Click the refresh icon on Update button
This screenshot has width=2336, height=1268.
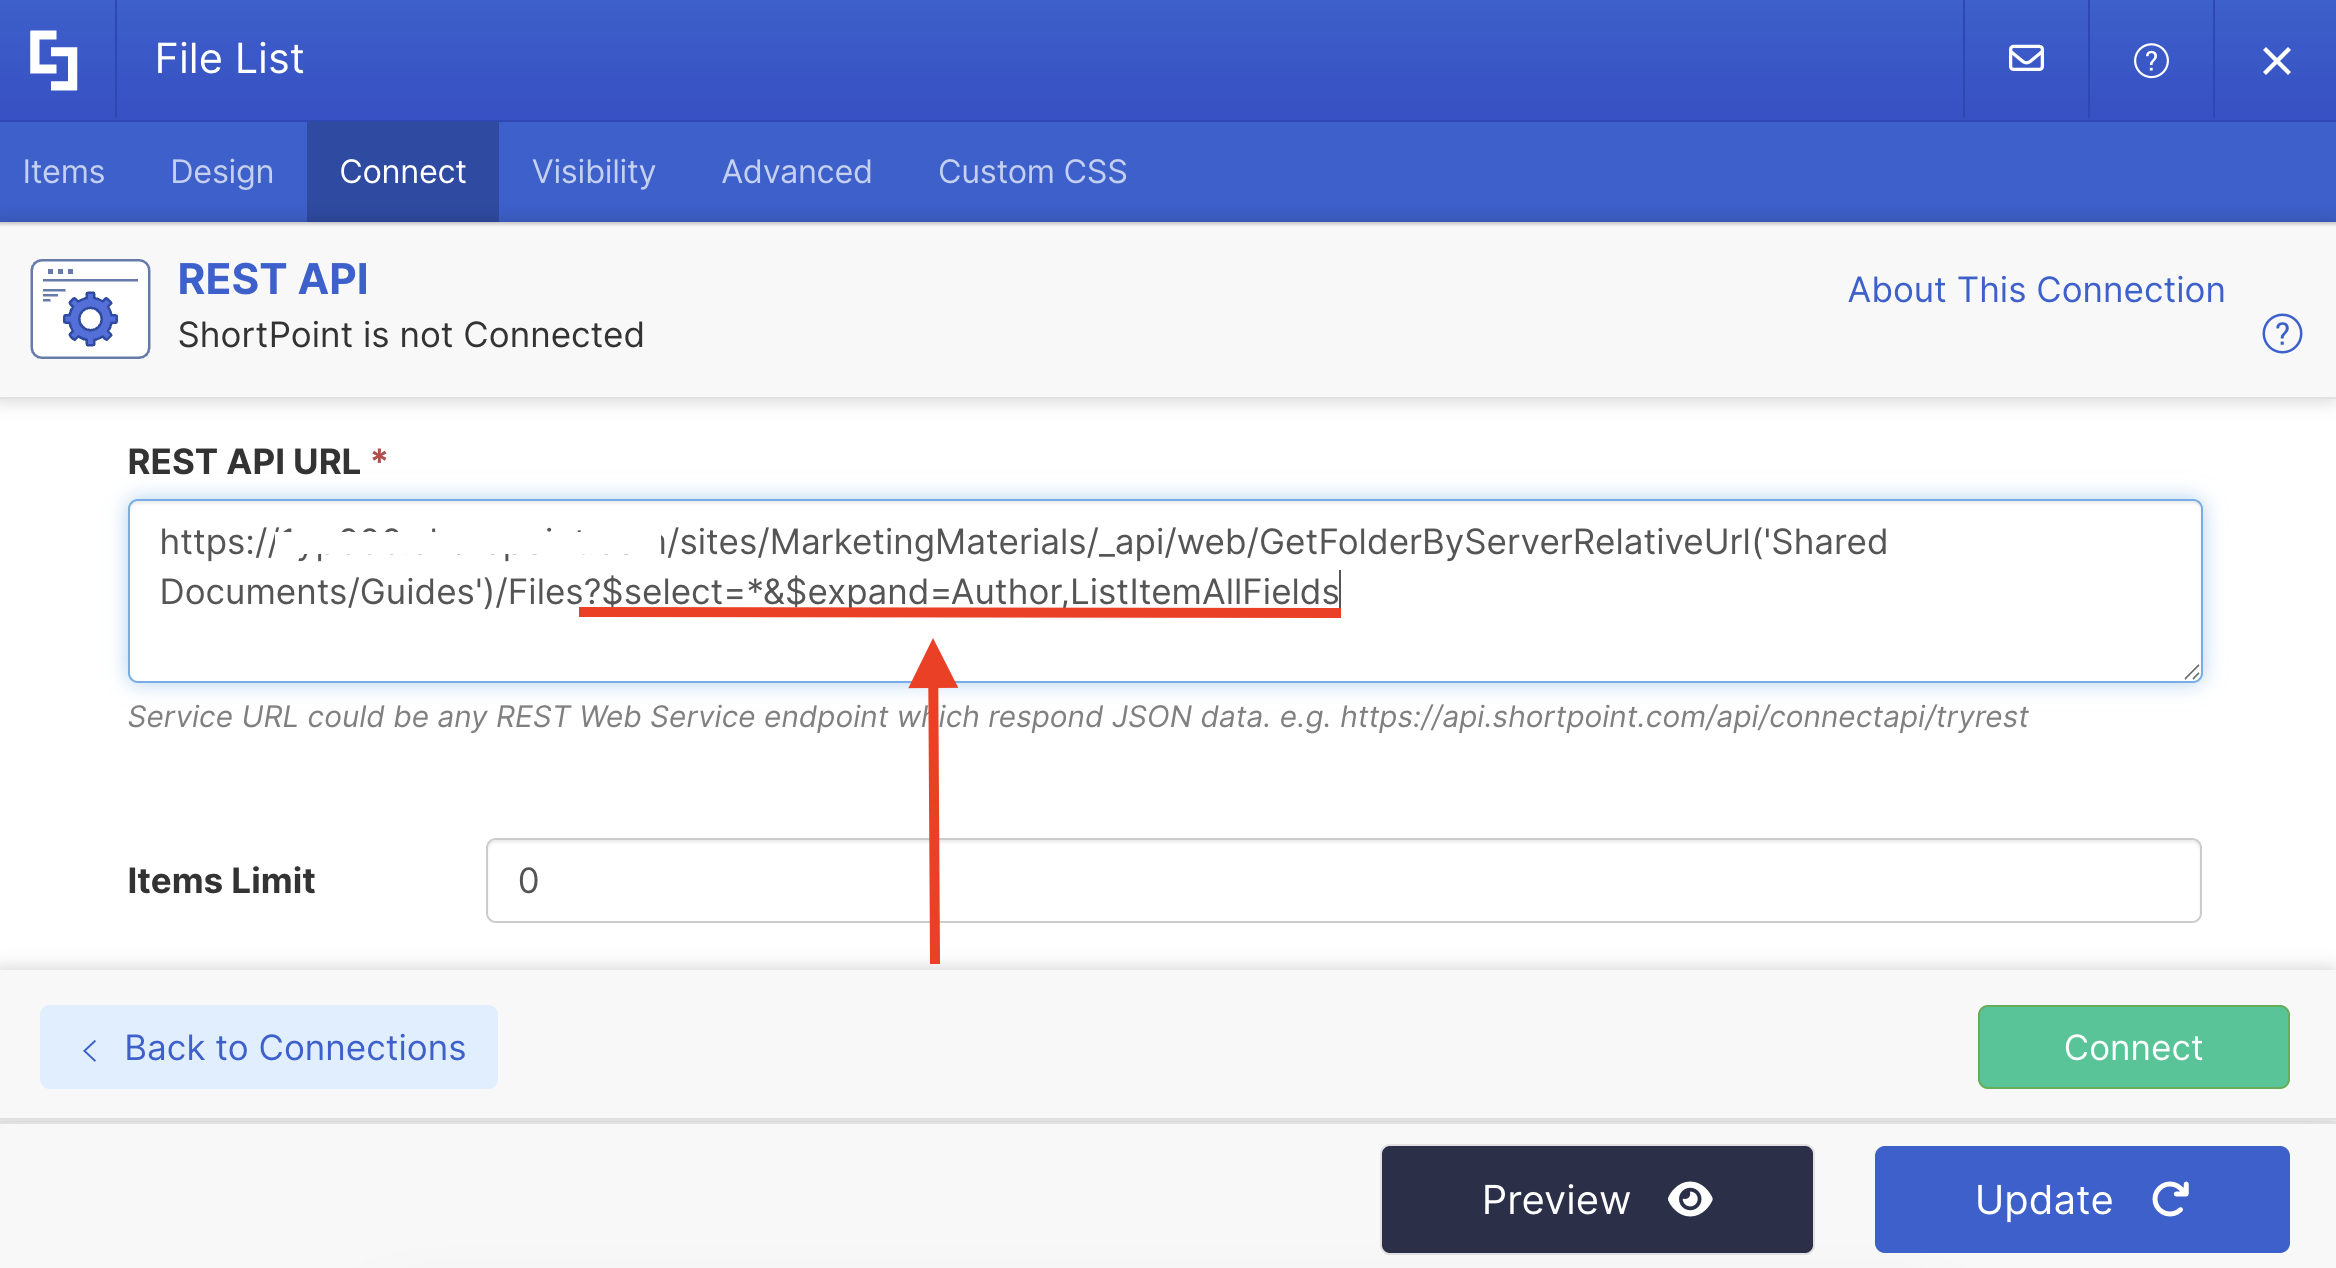point(2171,1199)
